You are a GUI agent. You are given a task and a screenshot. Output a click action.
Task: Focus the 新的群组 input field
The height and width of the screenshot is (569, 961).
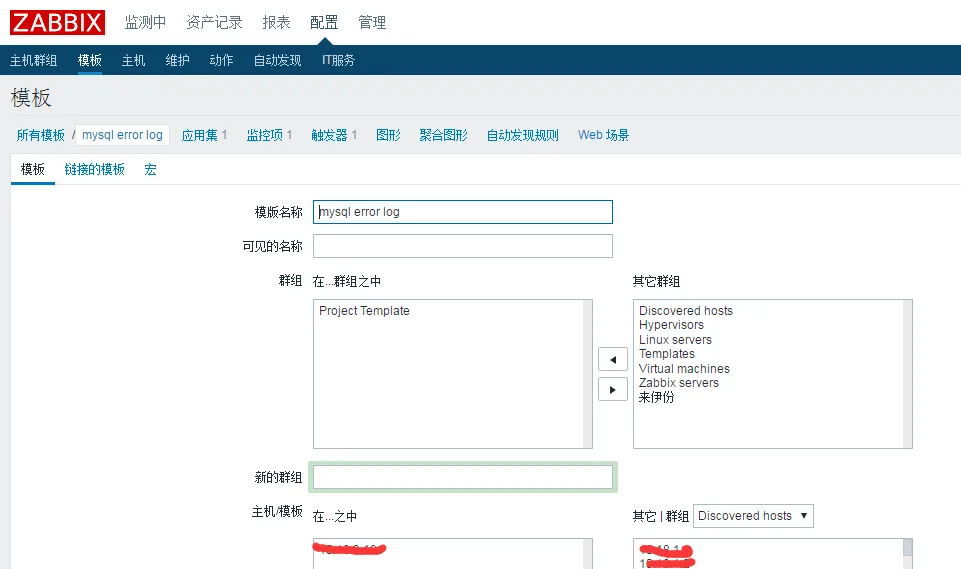[x=463, y=477]
